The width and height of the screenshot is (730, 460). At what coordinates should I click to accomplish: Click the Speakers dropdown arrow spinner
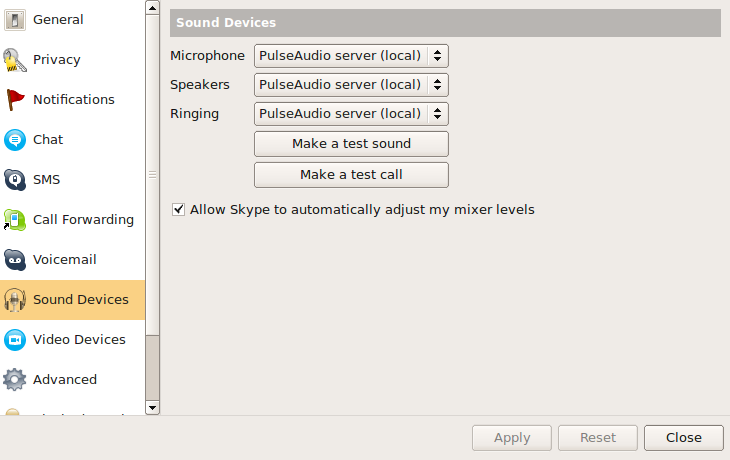coord(437,85)
